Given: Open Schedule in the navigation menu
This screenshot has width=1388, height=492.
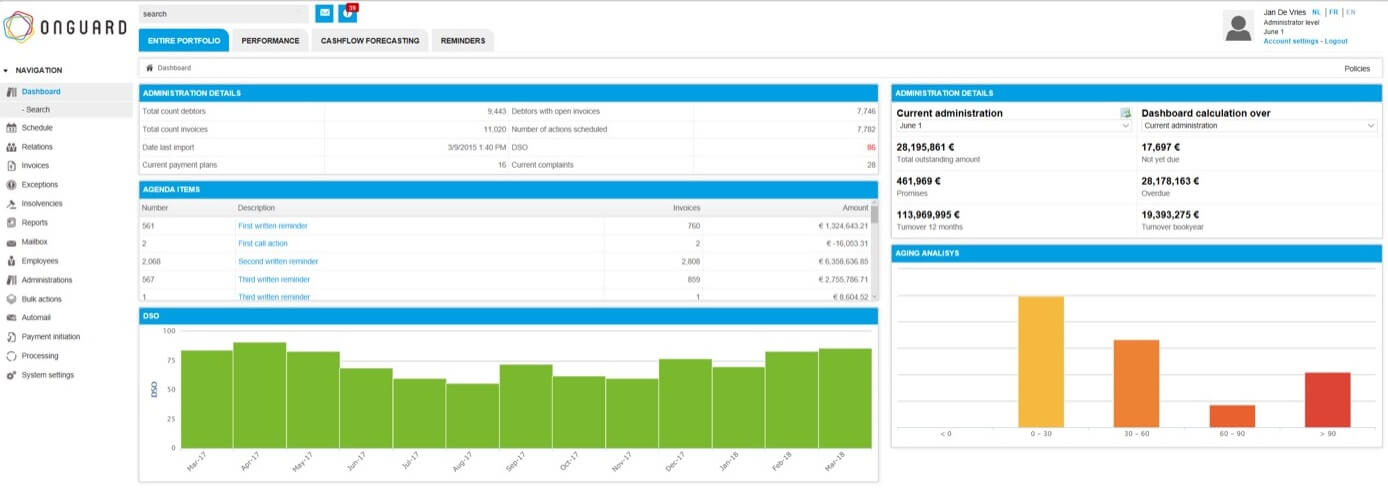Looking at the screenshot, I should click(37, 128).
